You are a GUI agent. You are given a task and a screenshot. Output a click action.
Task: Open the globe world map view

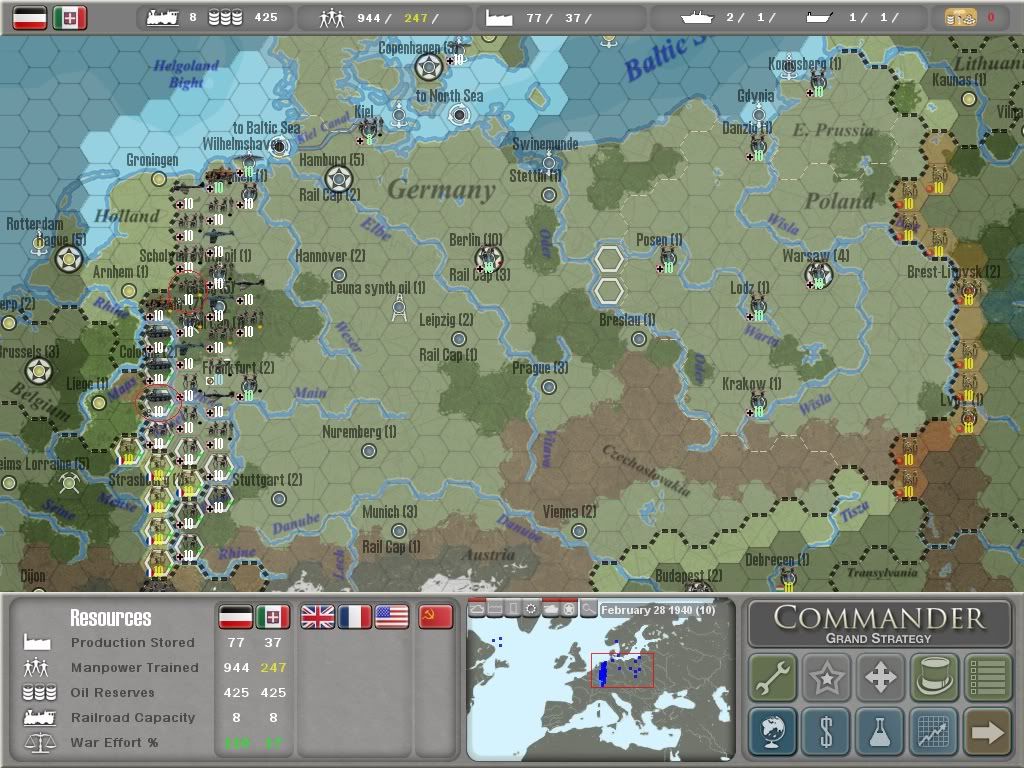pos(773,731)
